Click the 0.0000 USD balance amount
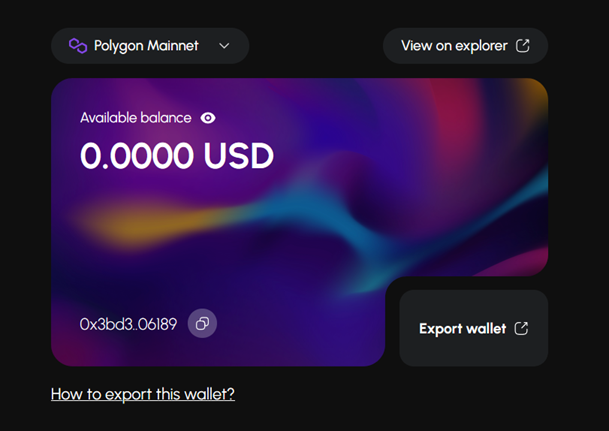Screen dimensions: 609x431 (177, 155)
